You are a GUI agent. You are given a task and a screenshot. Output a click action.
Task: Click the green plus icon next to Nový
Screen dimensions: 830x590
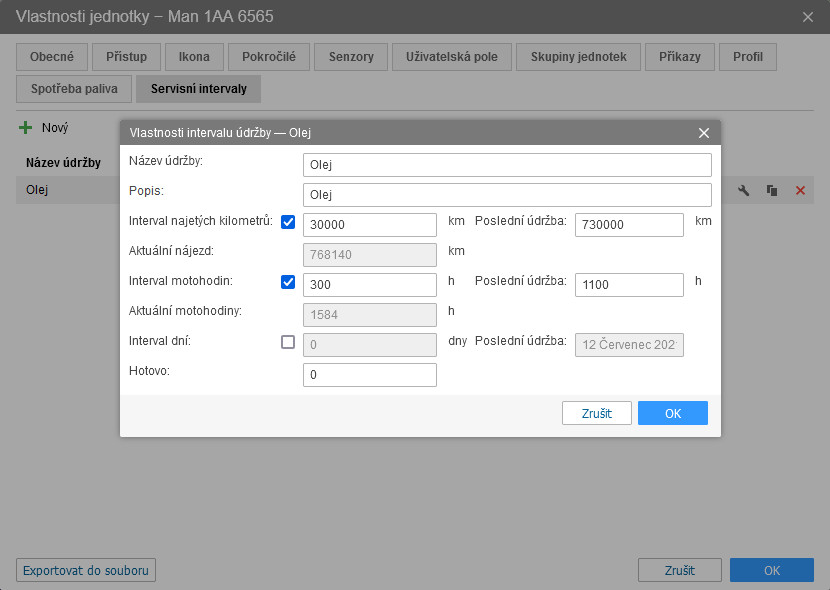(x=26, y=128)
